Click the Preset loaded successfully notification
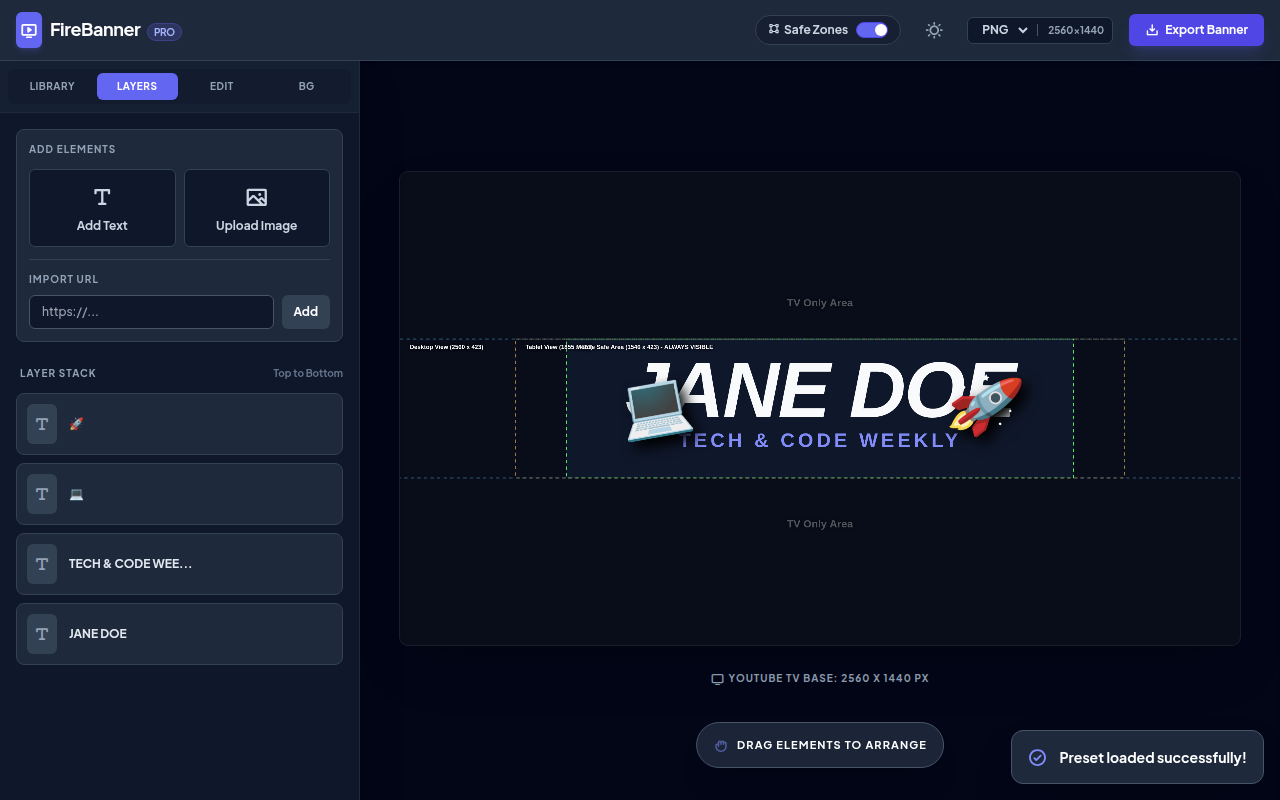This screenshot has width=1280, height=800. (x=1138, y=757)
